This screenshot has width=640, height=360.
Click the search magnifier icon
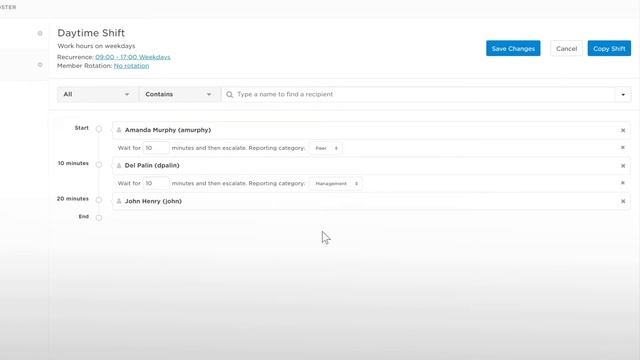229,94
